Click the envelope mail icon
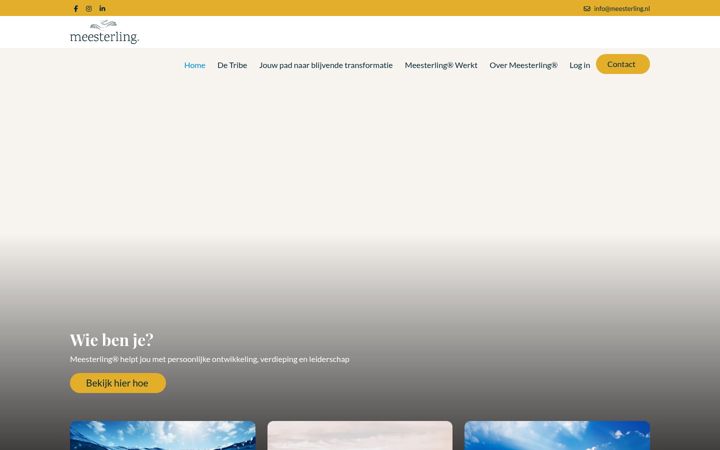The width and height of the screenshot is (720, 450). (x=587, y=8)
